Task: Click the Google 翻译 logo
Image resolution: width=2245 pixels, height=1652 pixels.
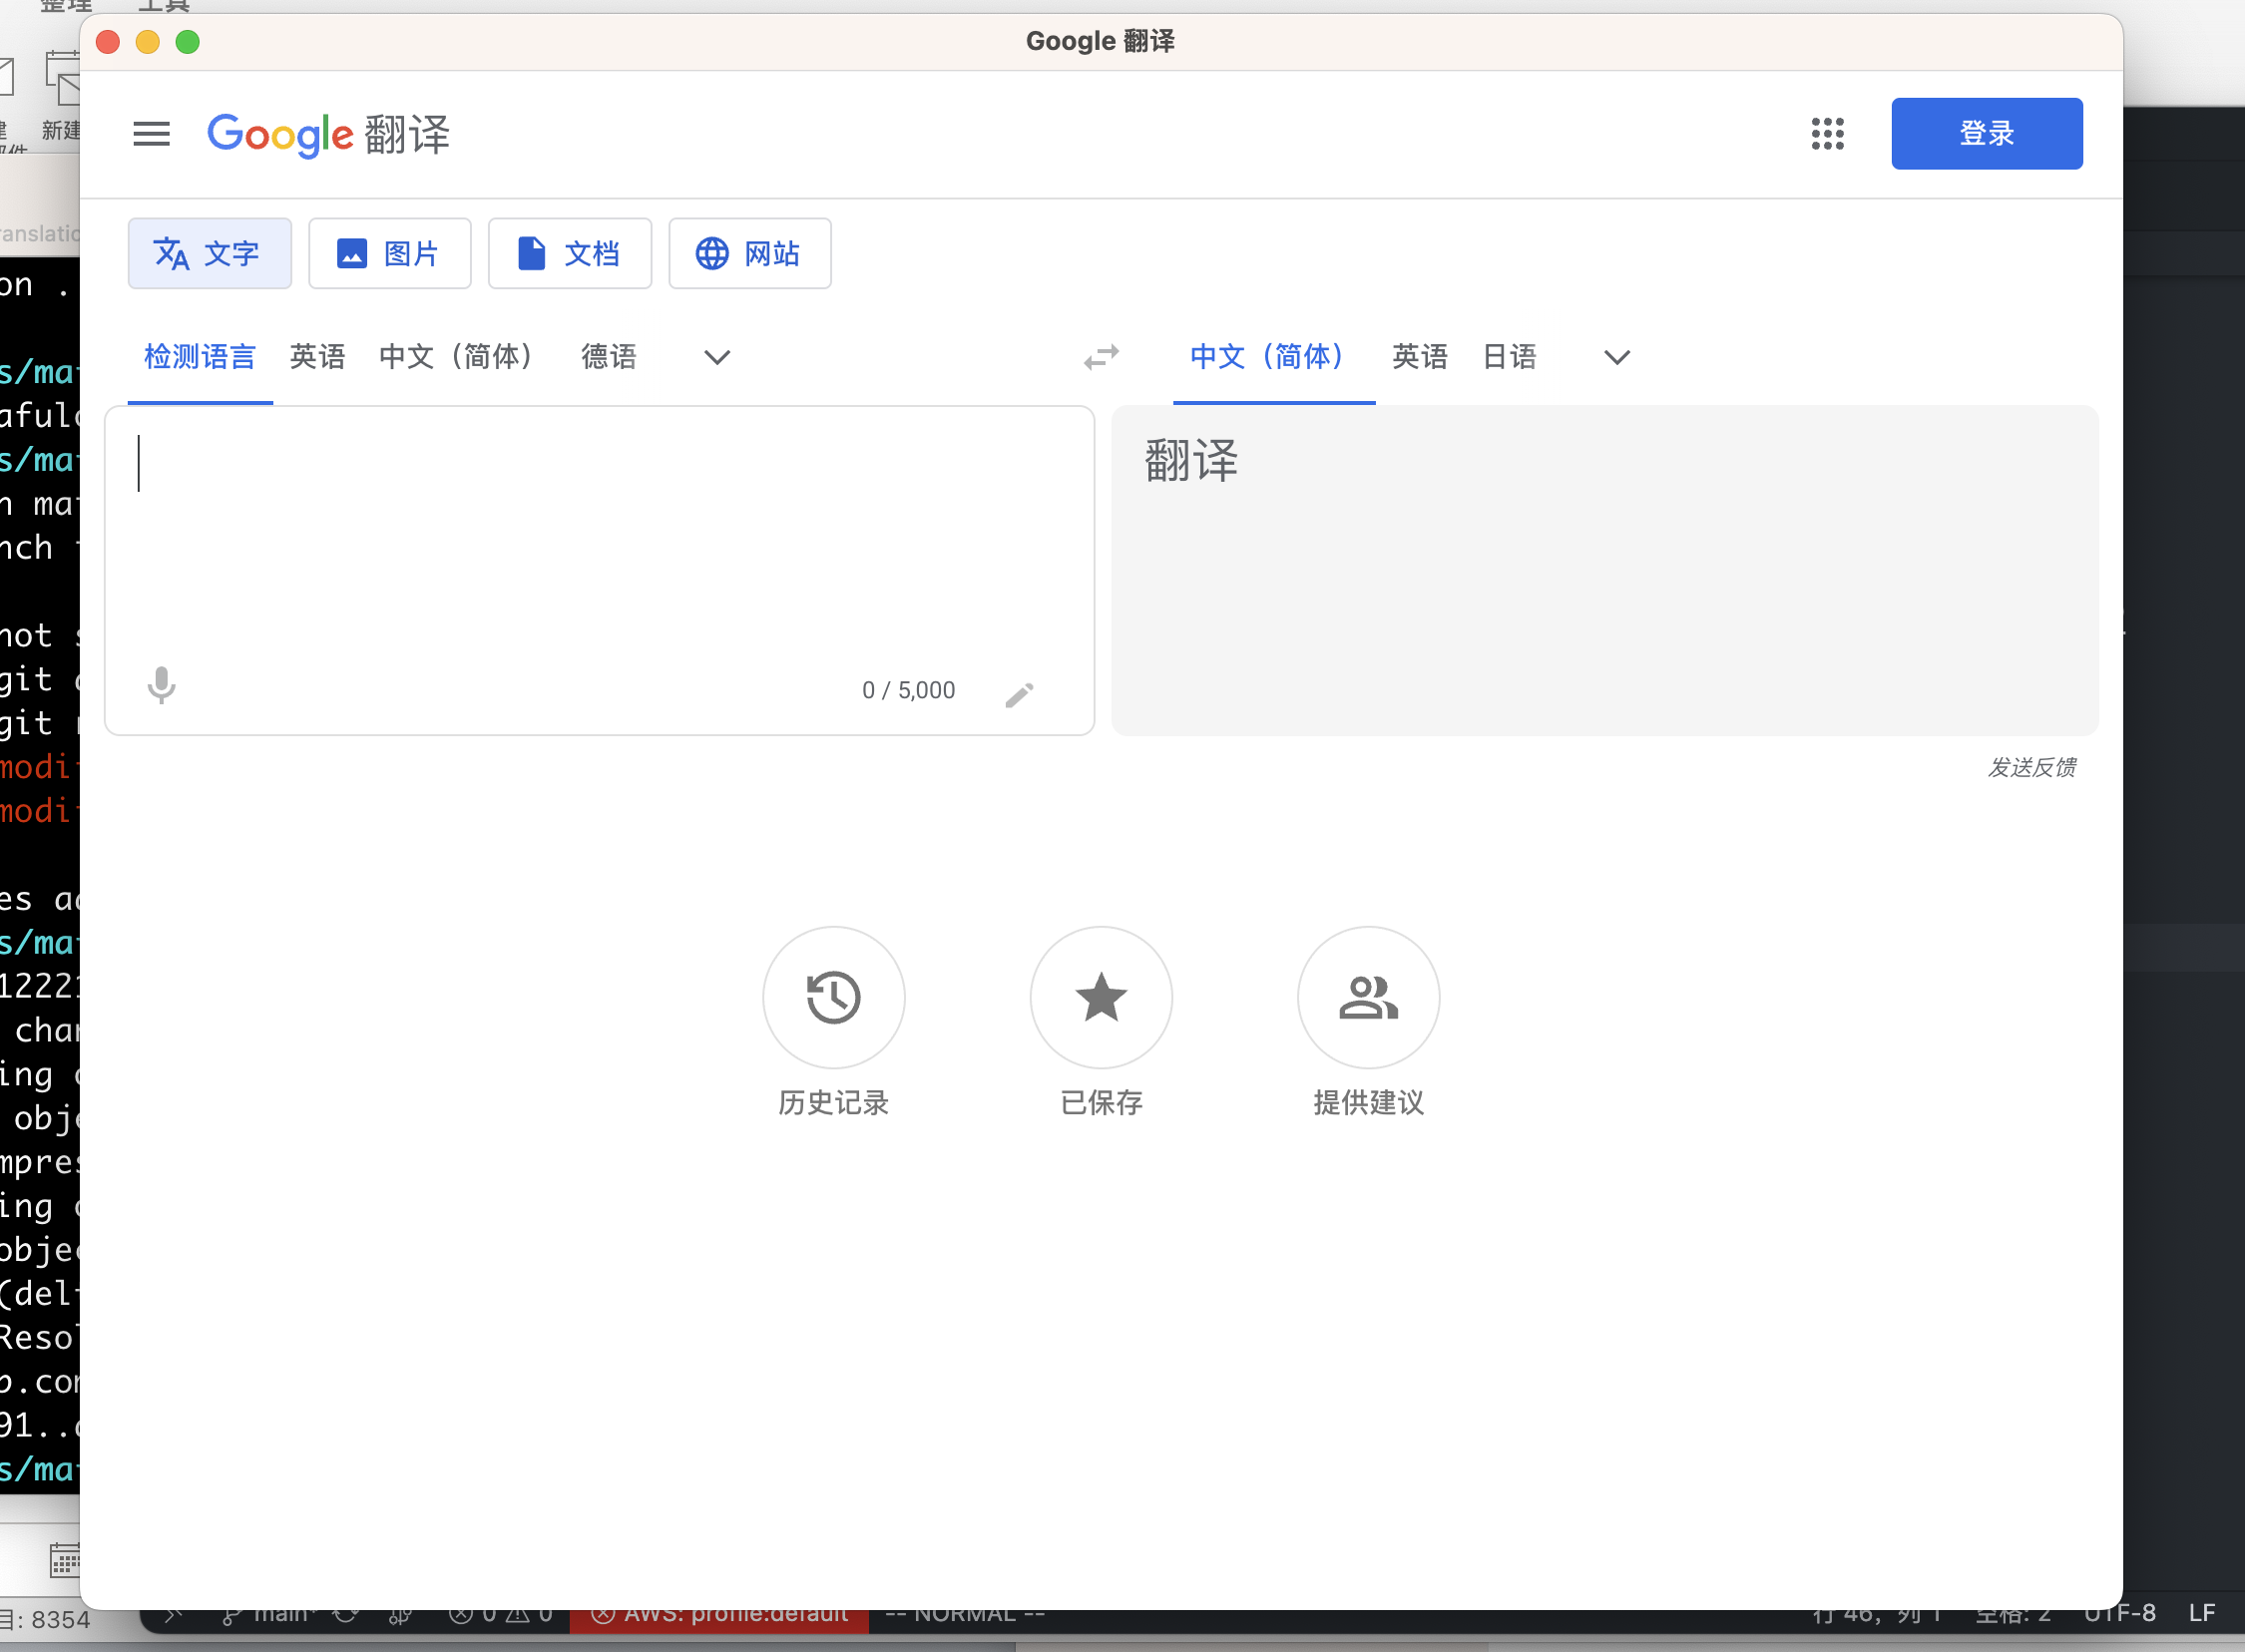Action: [328, 134]
